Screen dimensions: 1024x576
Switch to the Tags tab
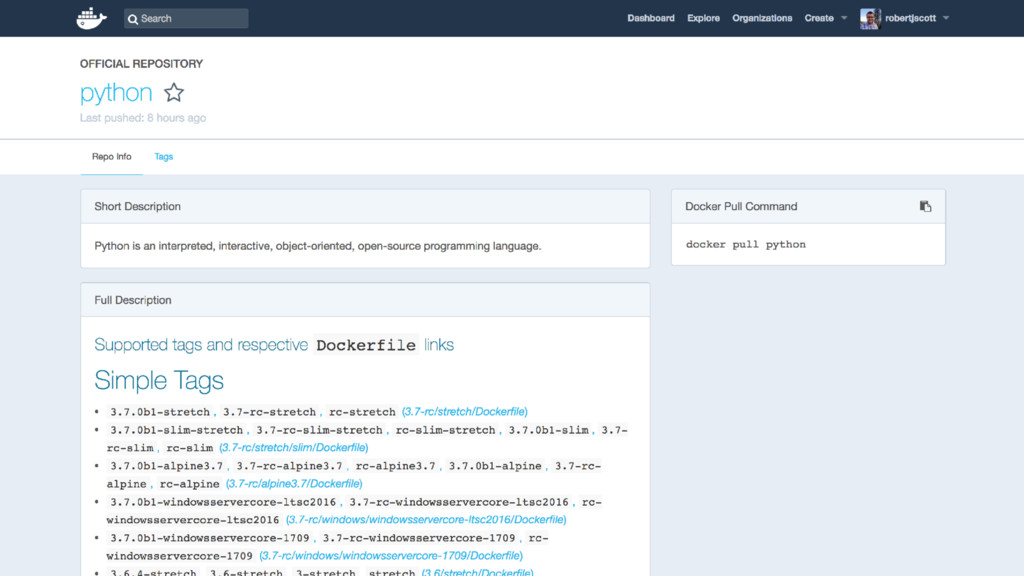coord(163,157)
